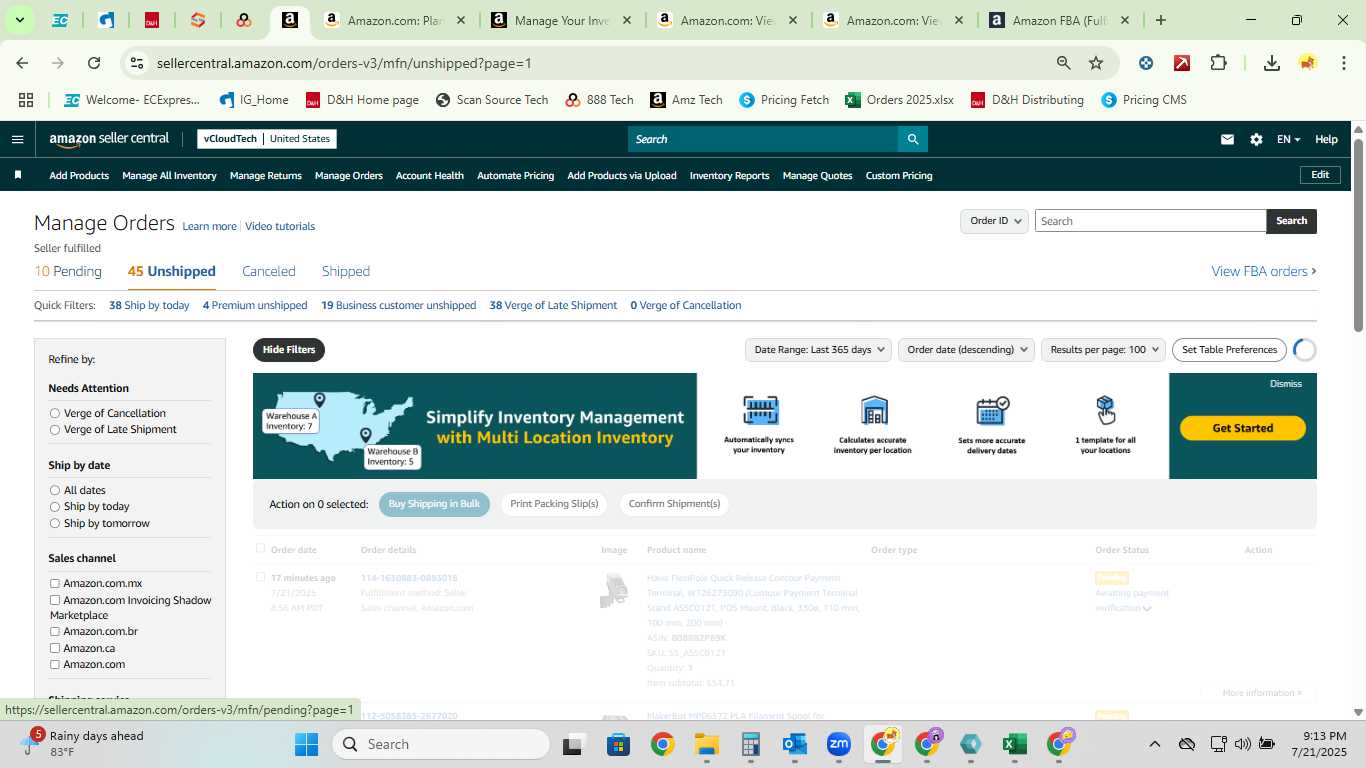Open the Date Range Last 365 days dropdown
The image size is (1366, 768).
(818, 350)
